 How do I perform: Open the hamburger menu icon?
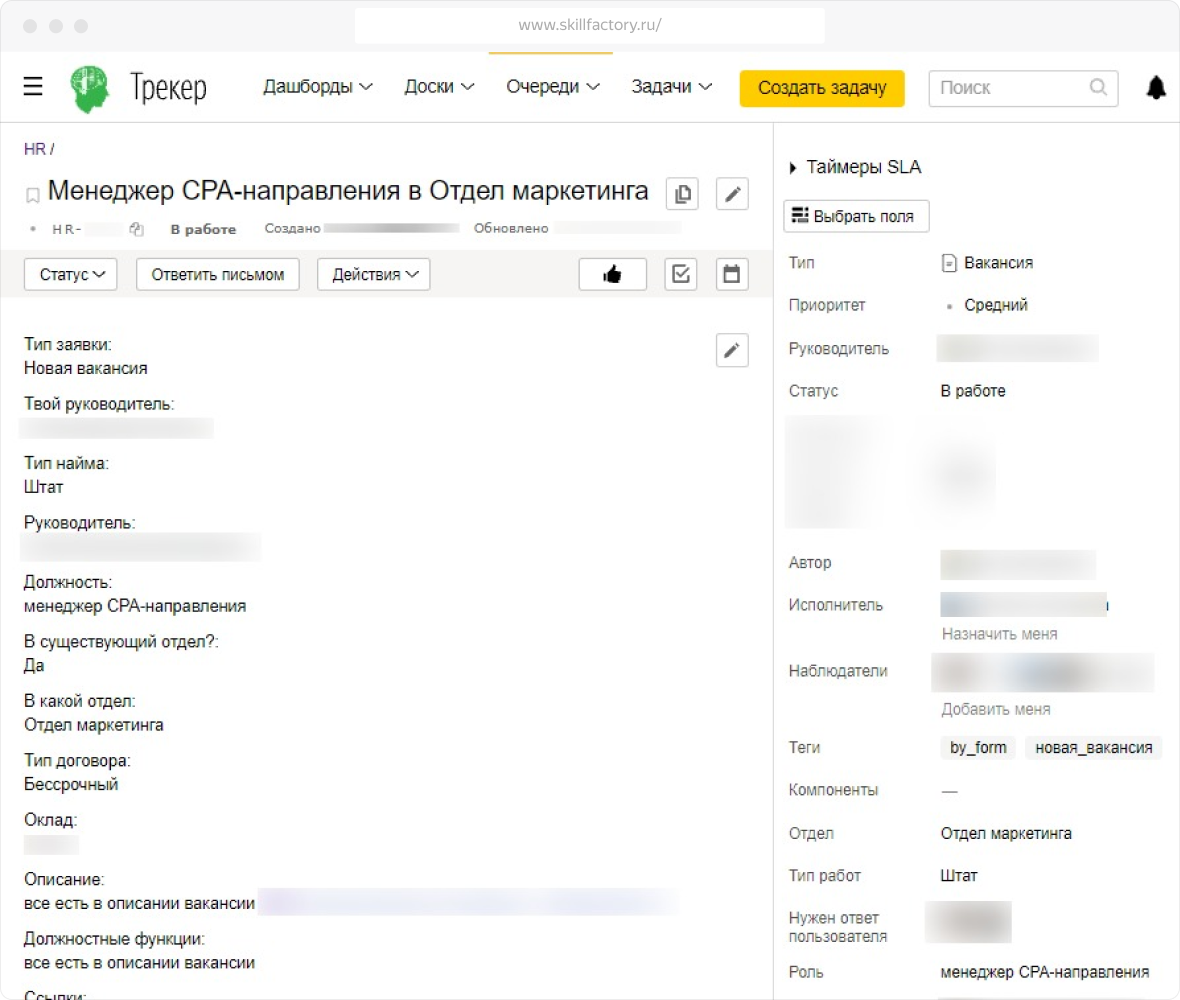click(33, 86)
